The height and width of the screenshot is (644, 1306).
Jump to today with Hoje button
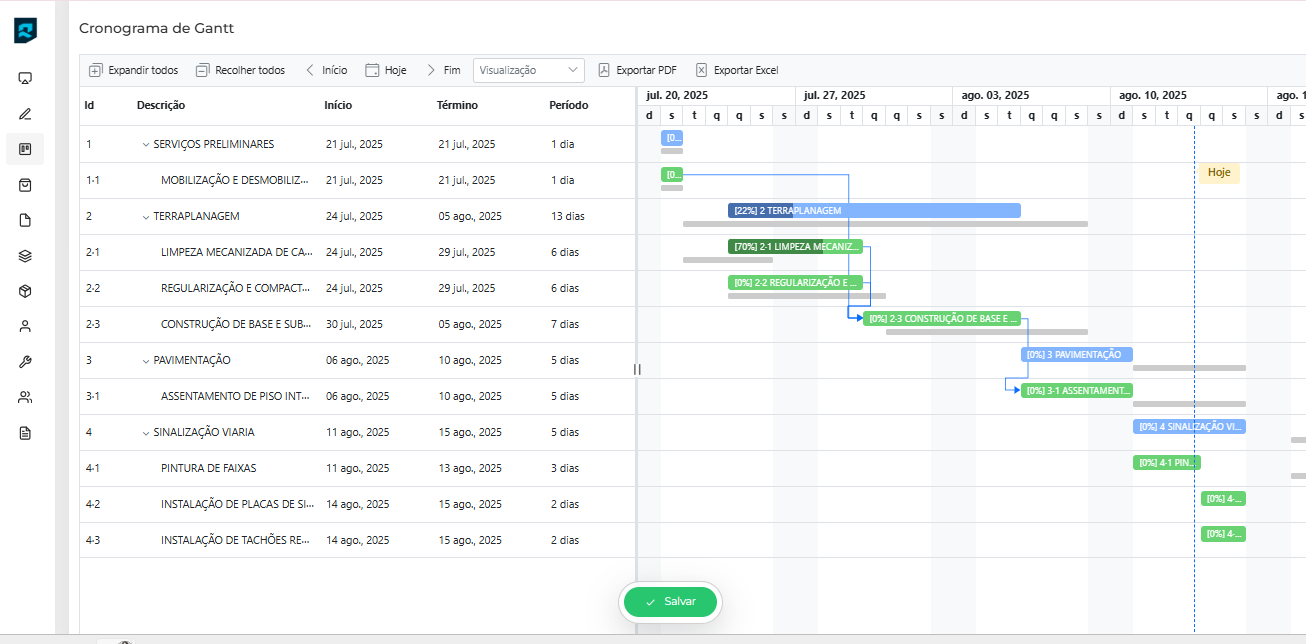pyautogui.click(x=386, y=70)
